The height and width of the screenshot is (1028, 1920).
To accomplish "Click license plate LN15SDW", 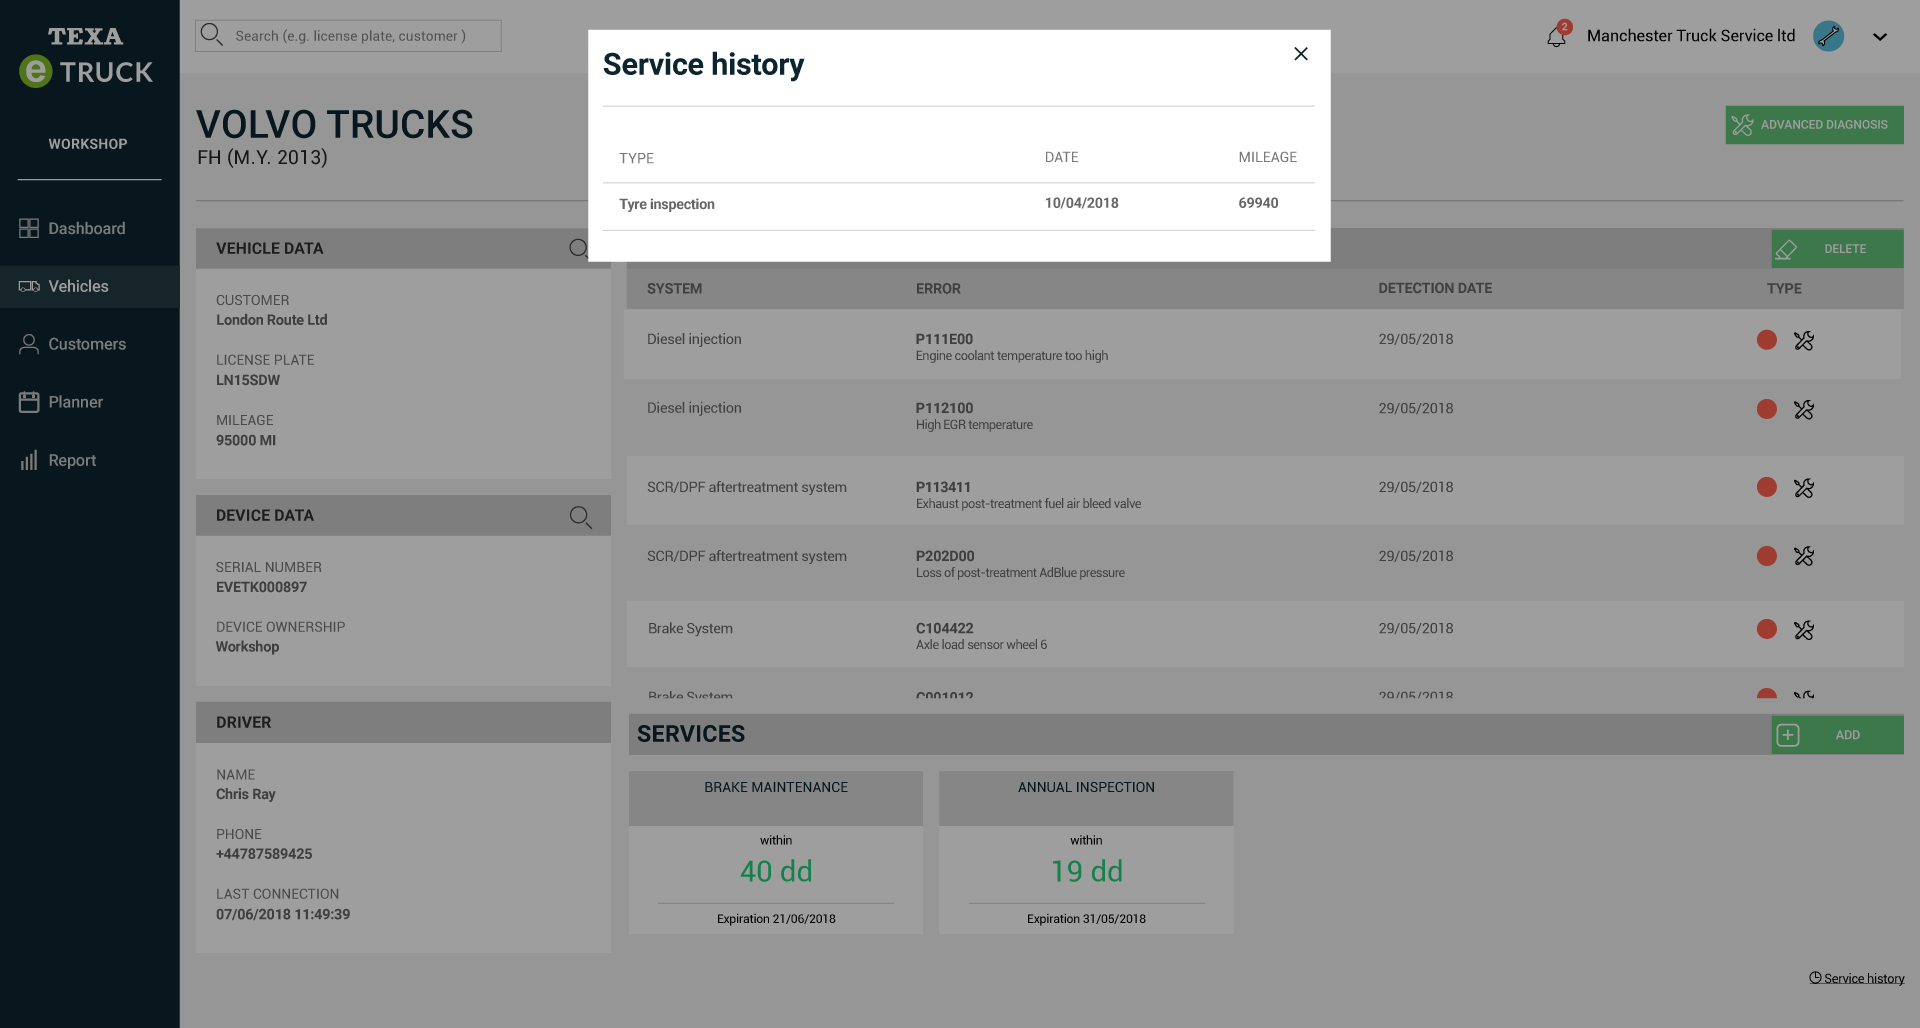I will tap(248, 380).
